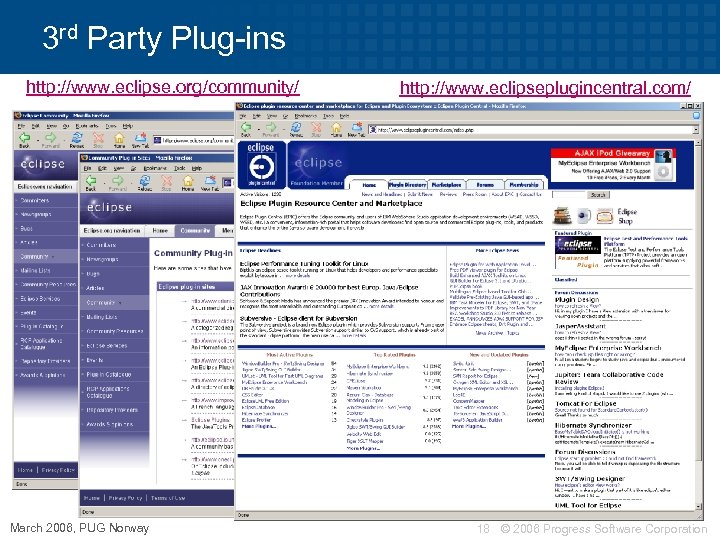
Task: Click the eclipse plugin central logo
Action: [261, 165]
